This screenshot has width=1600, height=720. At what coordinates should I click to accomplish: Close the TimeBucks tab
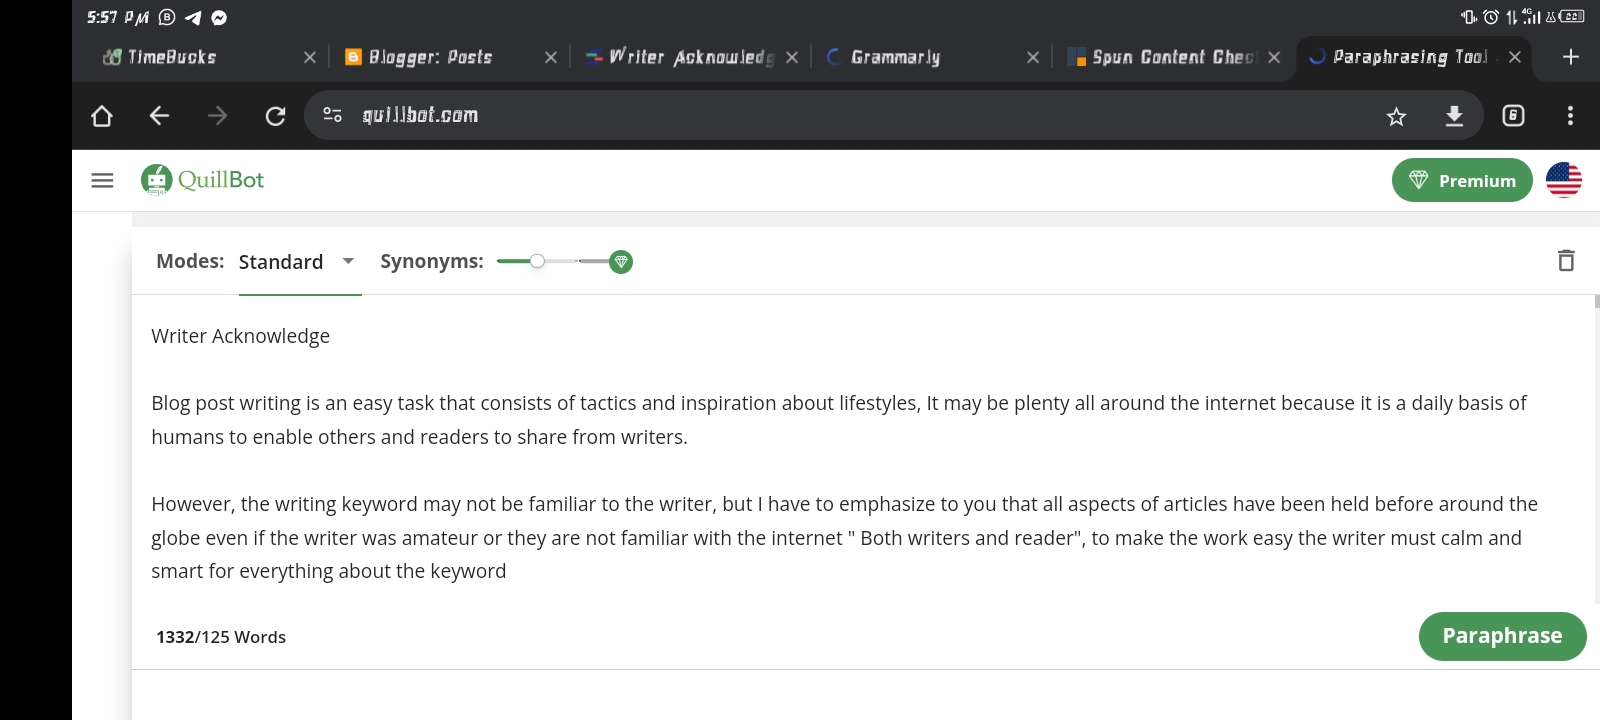309,57
